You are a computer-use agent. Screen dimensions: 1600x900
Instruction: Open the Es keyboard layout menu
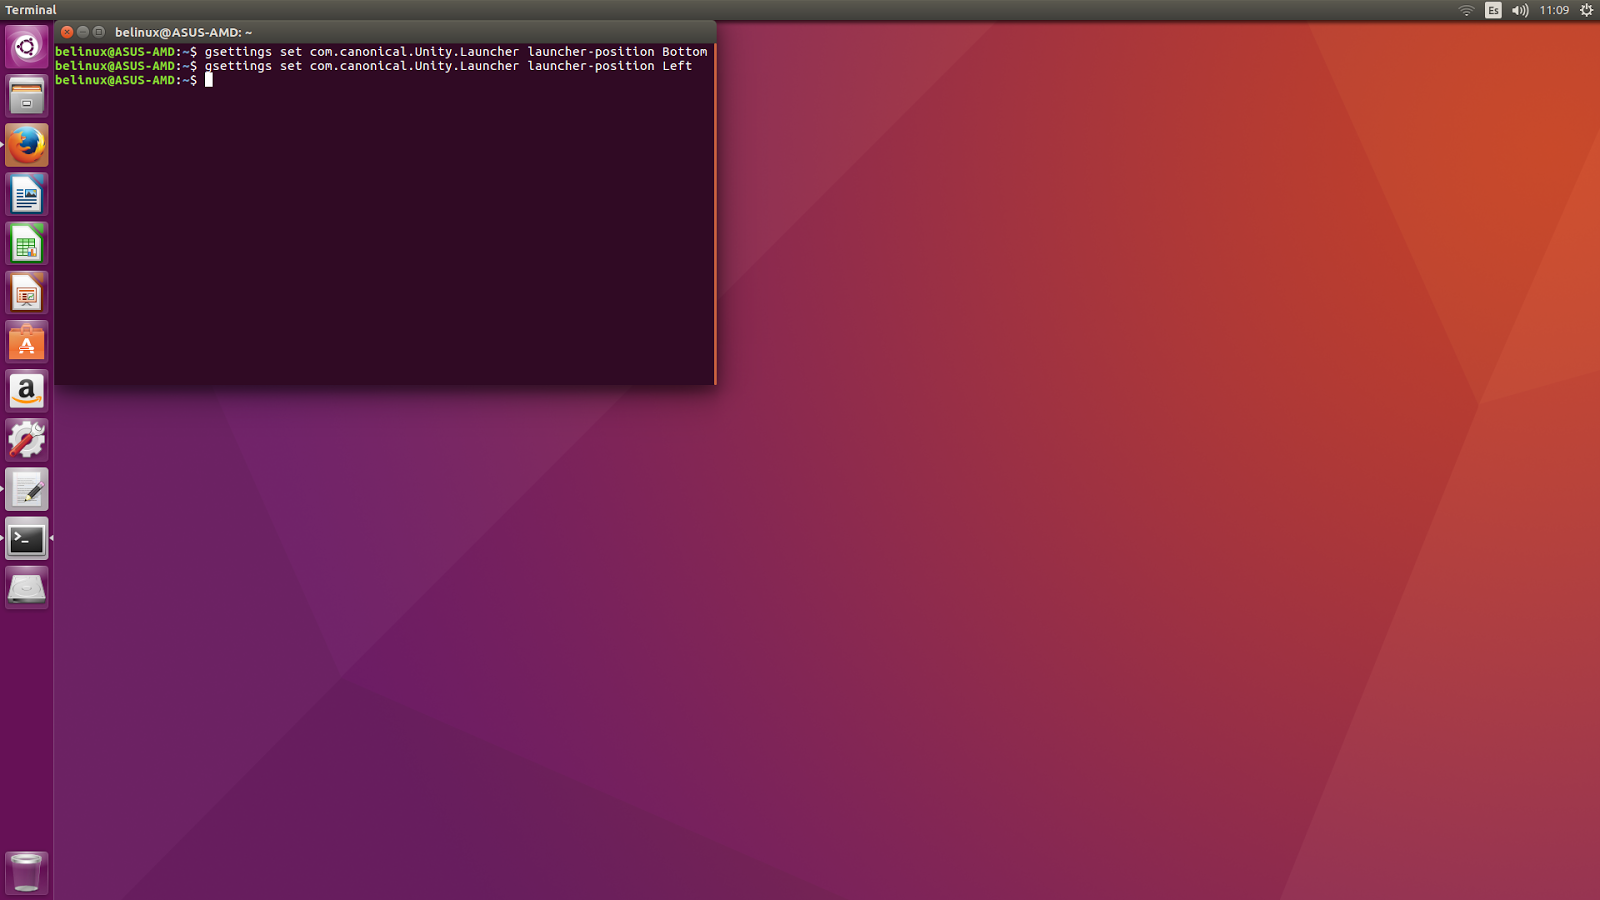tap(1493, 9)
